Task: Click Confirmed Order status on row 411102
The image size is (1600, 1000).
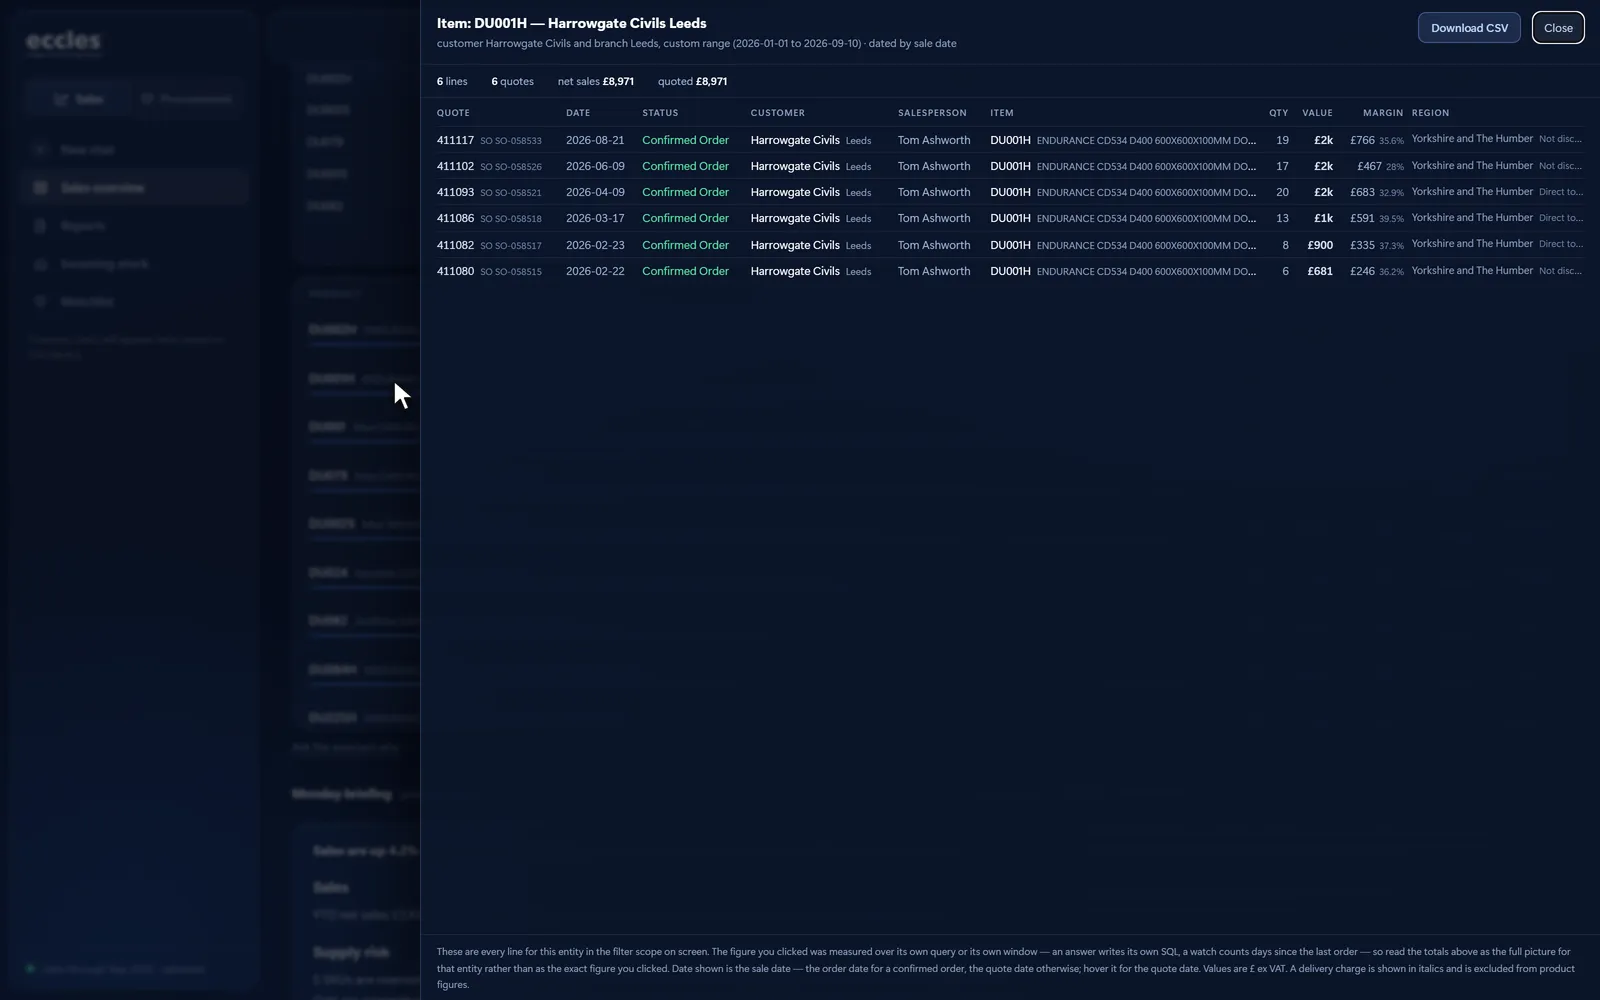Action: coord(685,166)
